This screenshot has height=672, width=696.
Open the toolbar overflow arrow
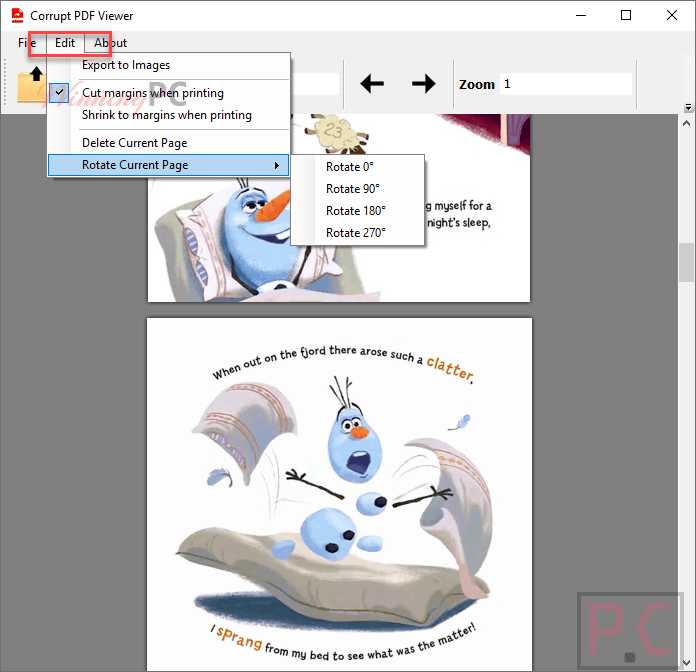tap(688, 107)
